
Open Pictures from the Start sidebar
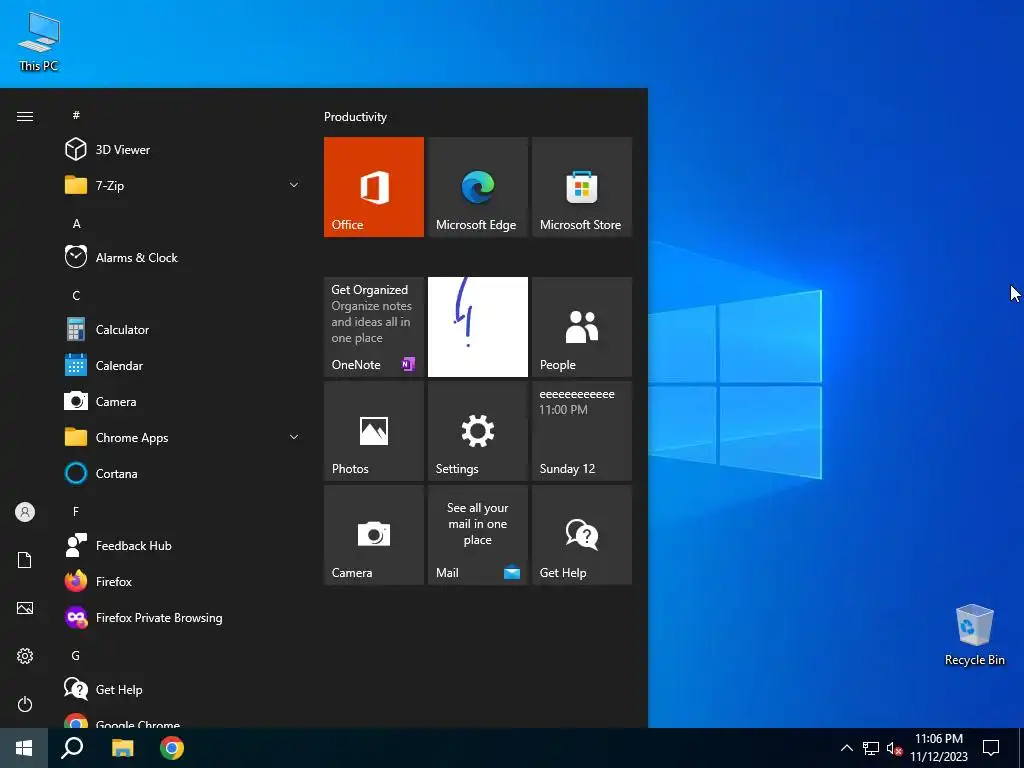[x=25, y=608]
